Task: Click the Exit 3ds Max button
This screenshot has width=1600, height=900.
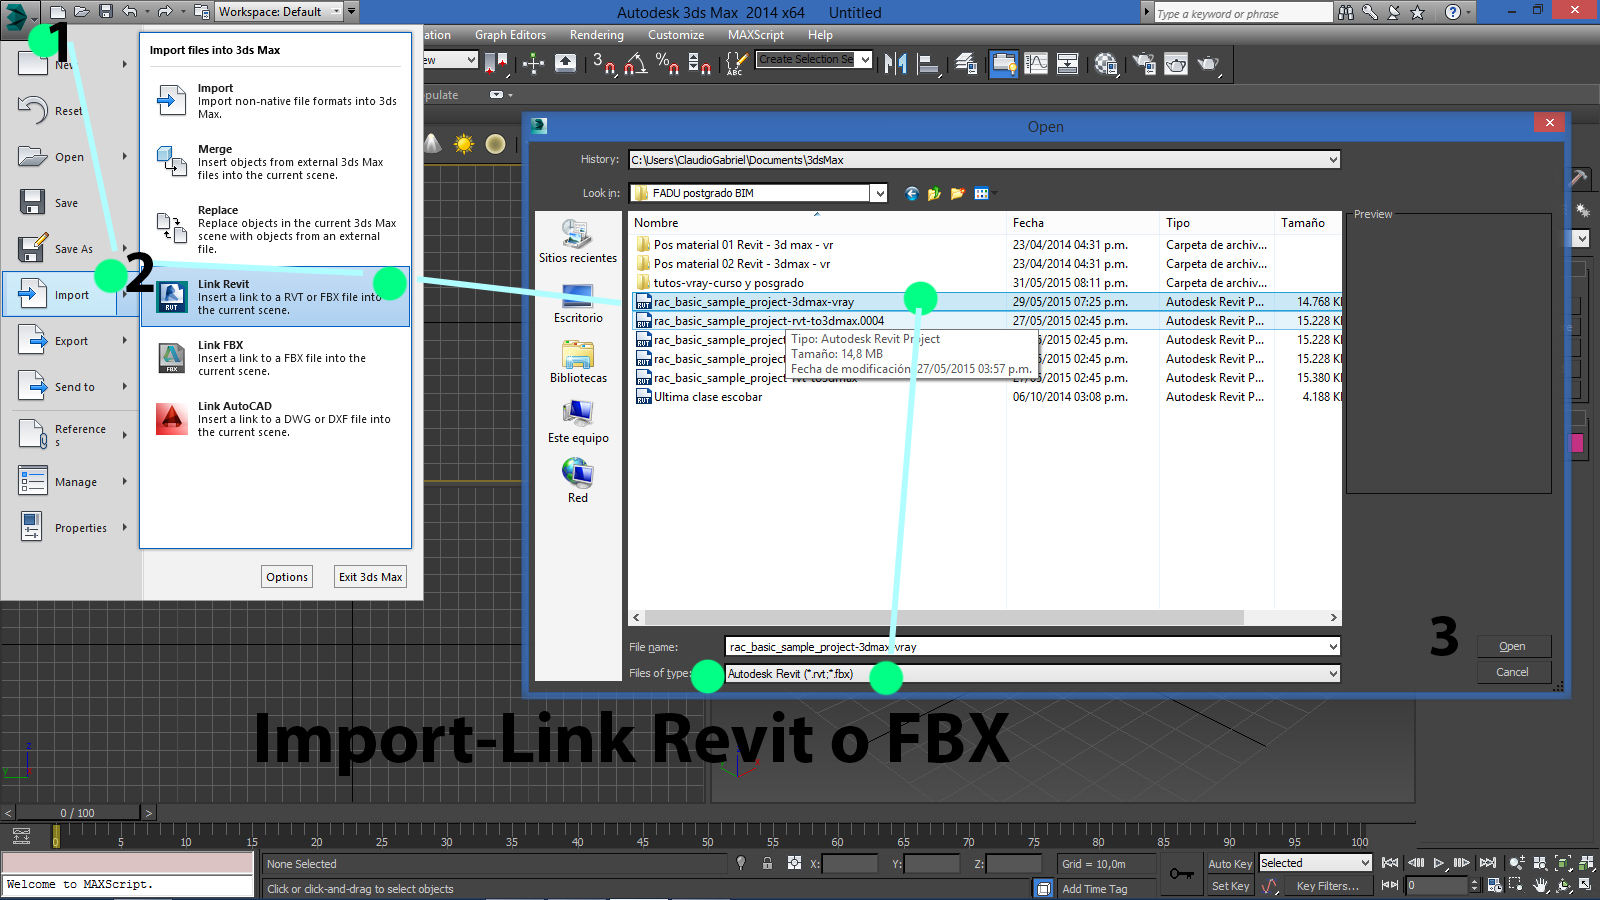Action: click(x=370, y=577)
